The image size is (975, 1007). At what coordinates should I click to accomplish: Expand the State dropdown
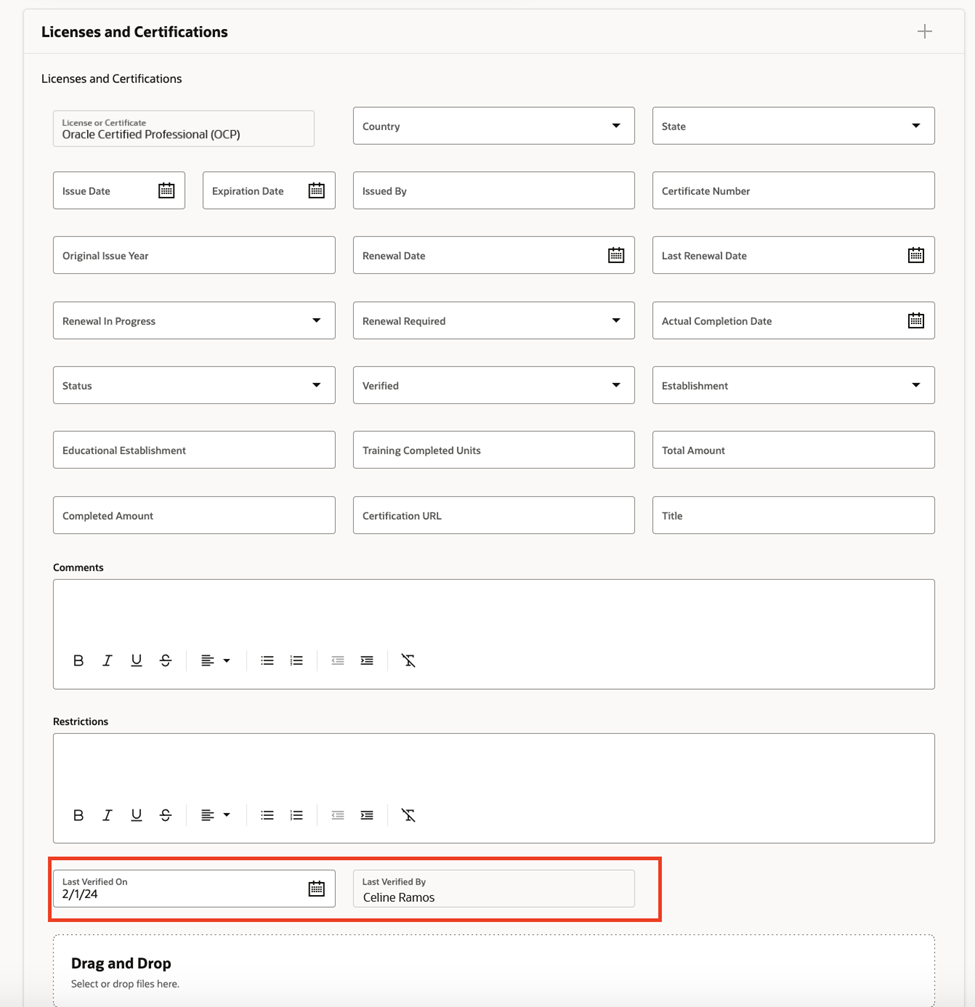[793, 126]
